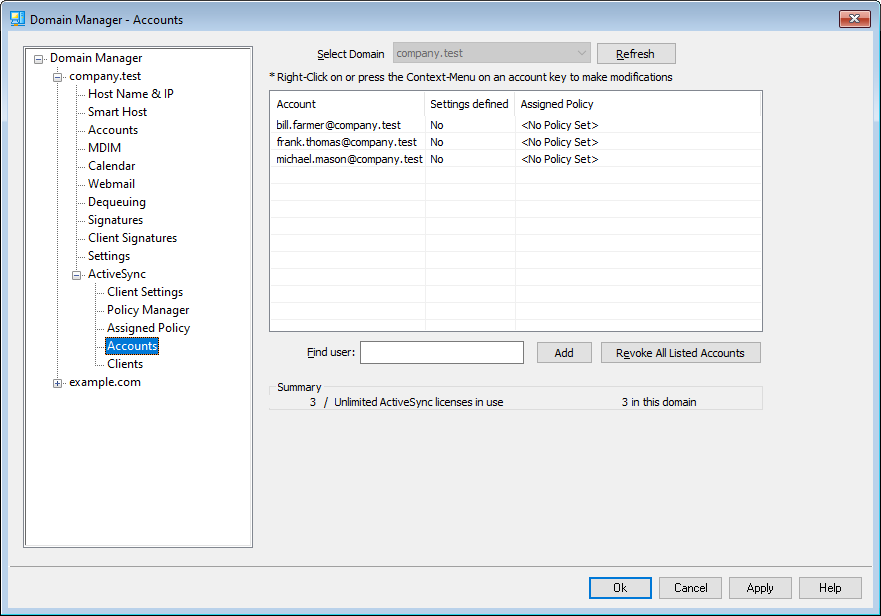Select the Host Name & IP tree item
The image size is (881, 616).
click(x=130, y=94)
